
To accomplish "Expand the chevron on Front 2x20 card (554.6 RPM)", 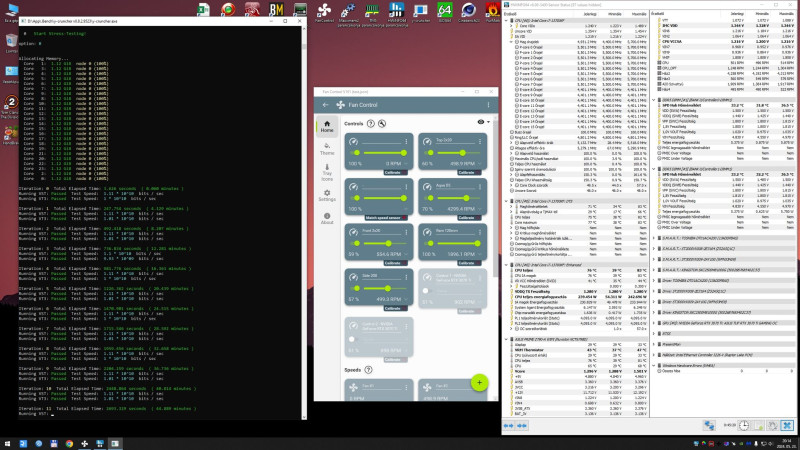I will click(x=406, y=254).
